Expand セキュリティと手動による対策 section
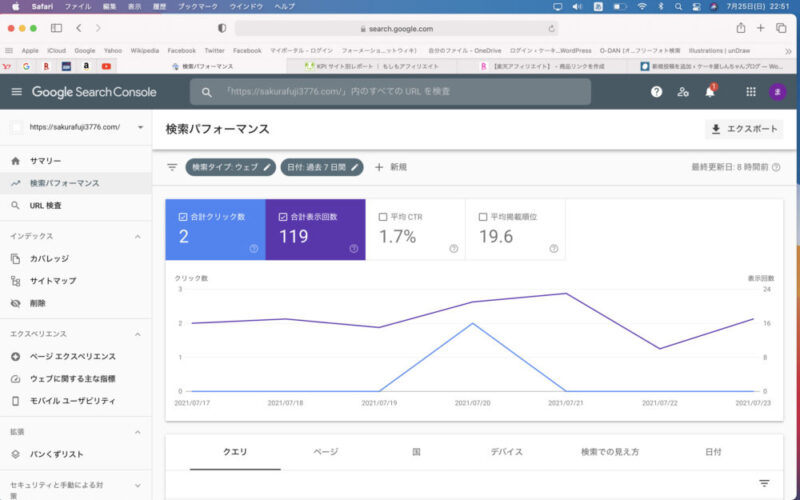The image size is (800, 500). (x=138, y=486)
